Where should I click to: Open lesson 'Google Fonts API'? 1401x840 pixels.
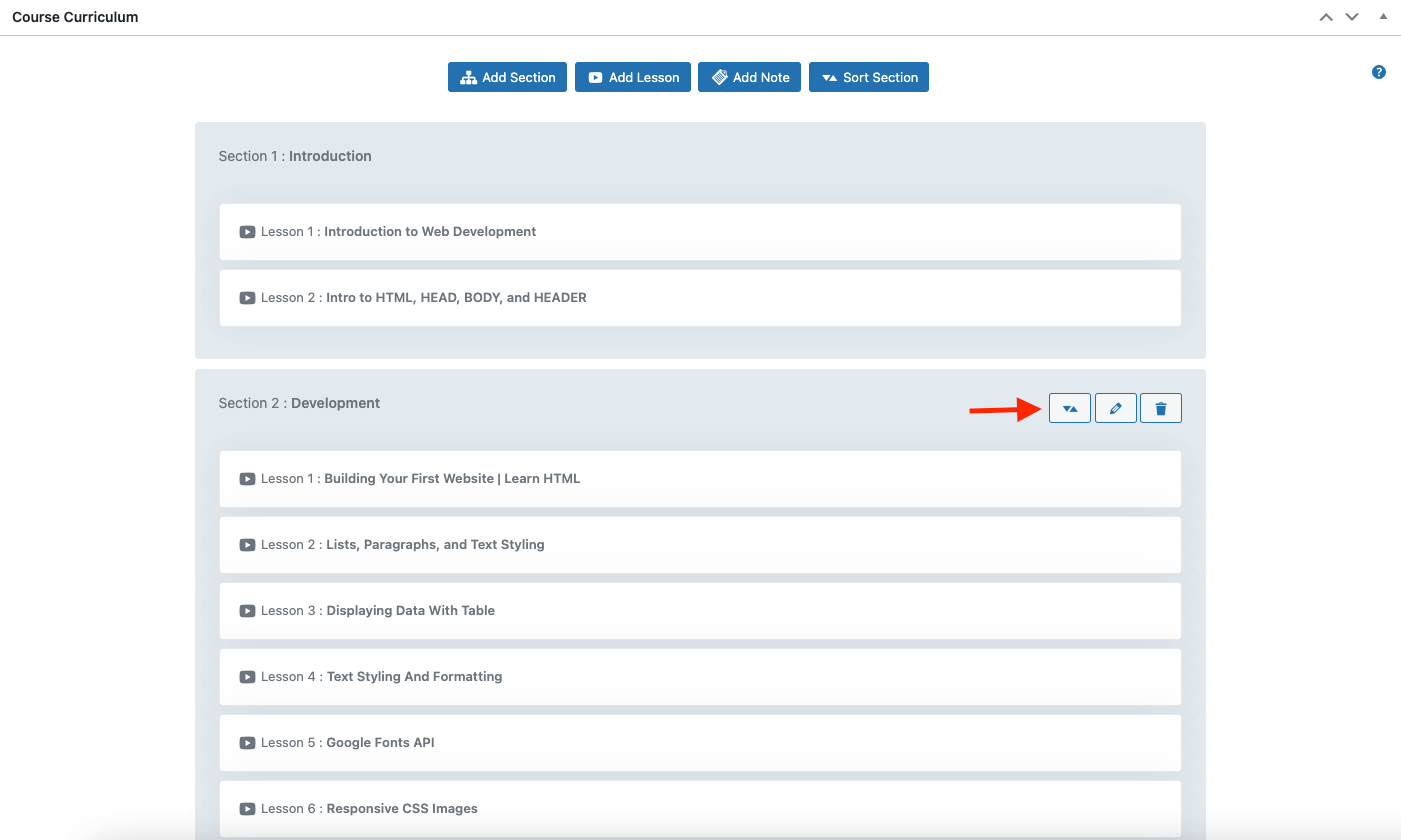coord(700,743)
